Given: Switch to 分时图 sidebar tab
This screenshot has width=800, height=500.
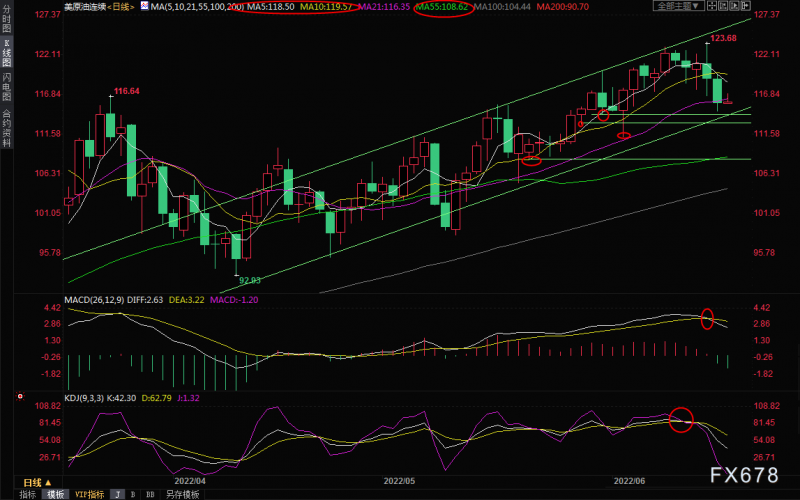Looking at the screenshot, I should (7, 18).
